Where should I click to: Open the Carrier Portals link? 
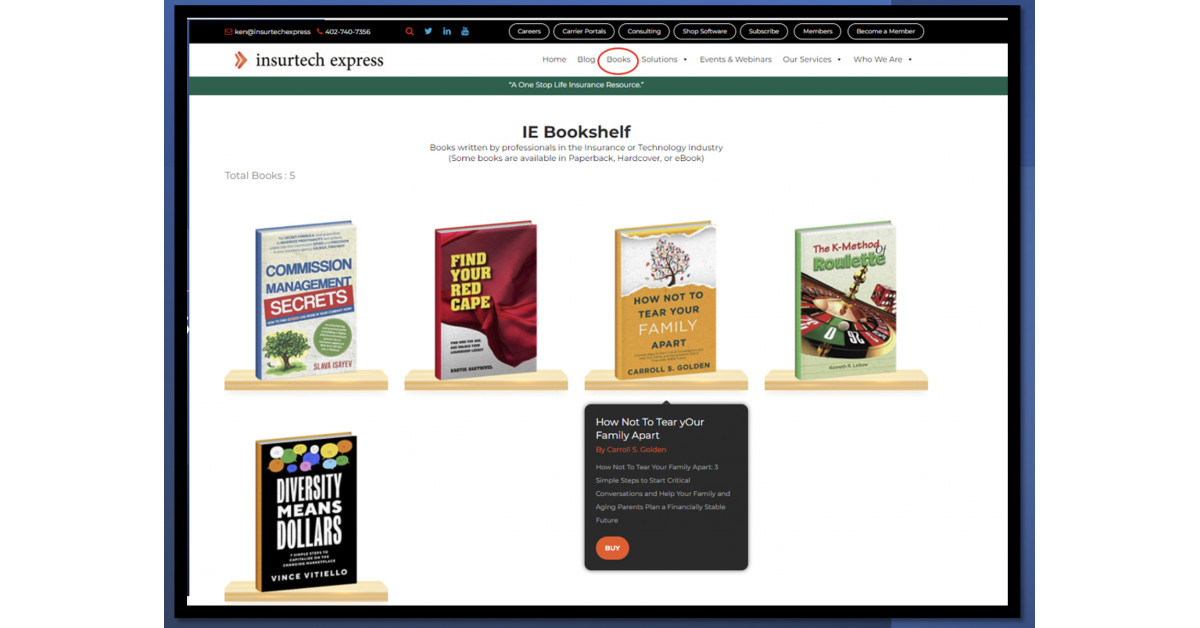(584, 31)
